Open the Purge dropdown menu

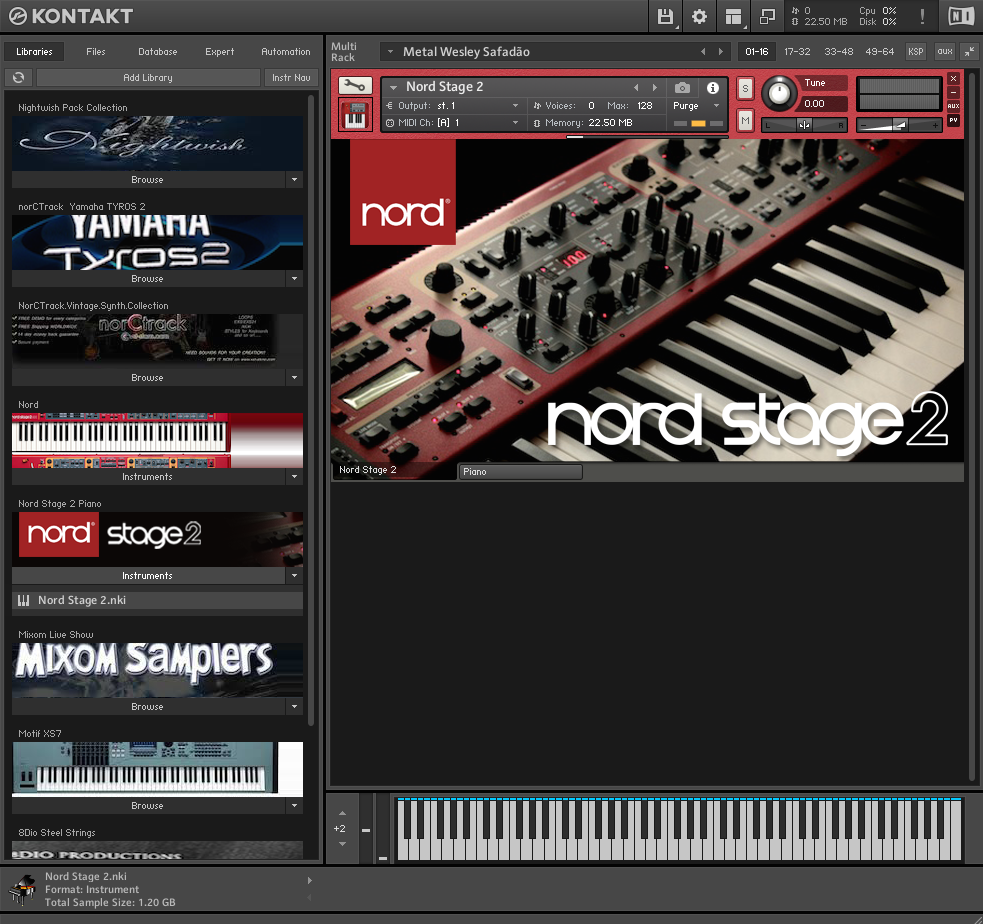pos(715,105)
